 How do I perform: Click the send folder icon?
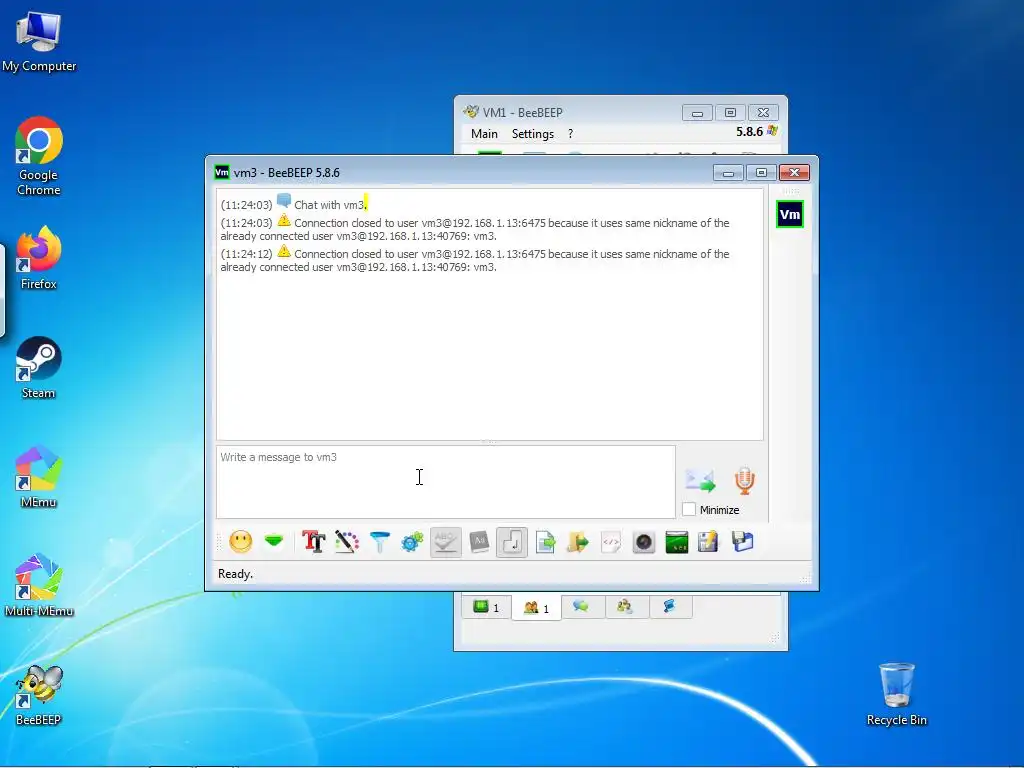tap(578, 542)
